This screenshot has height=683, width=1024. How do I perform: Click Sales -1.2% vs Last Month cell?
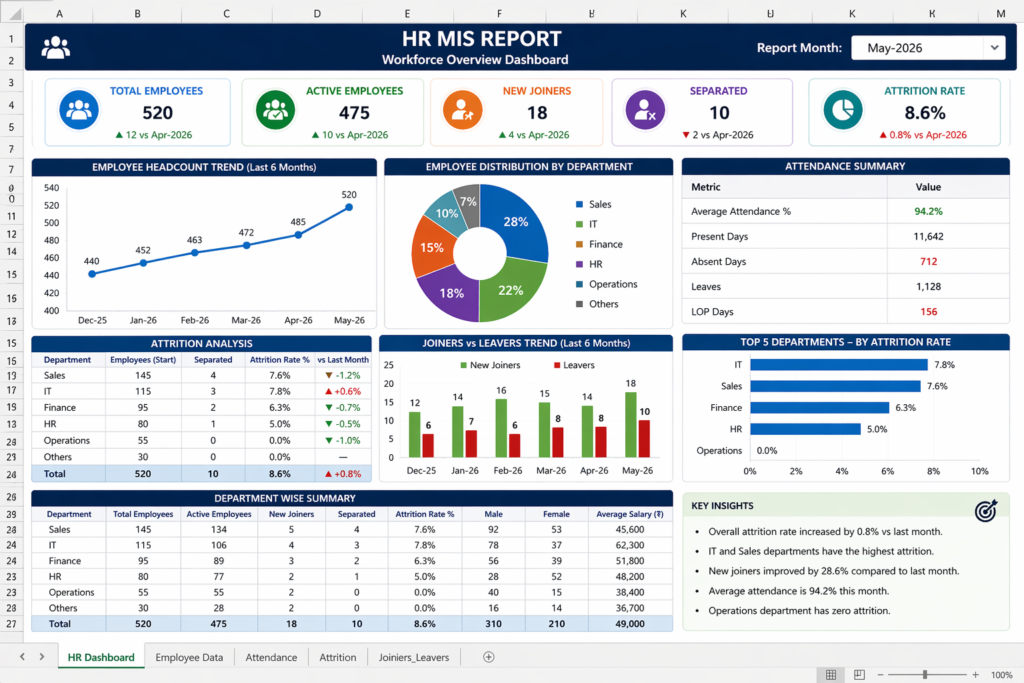(342, 375)
